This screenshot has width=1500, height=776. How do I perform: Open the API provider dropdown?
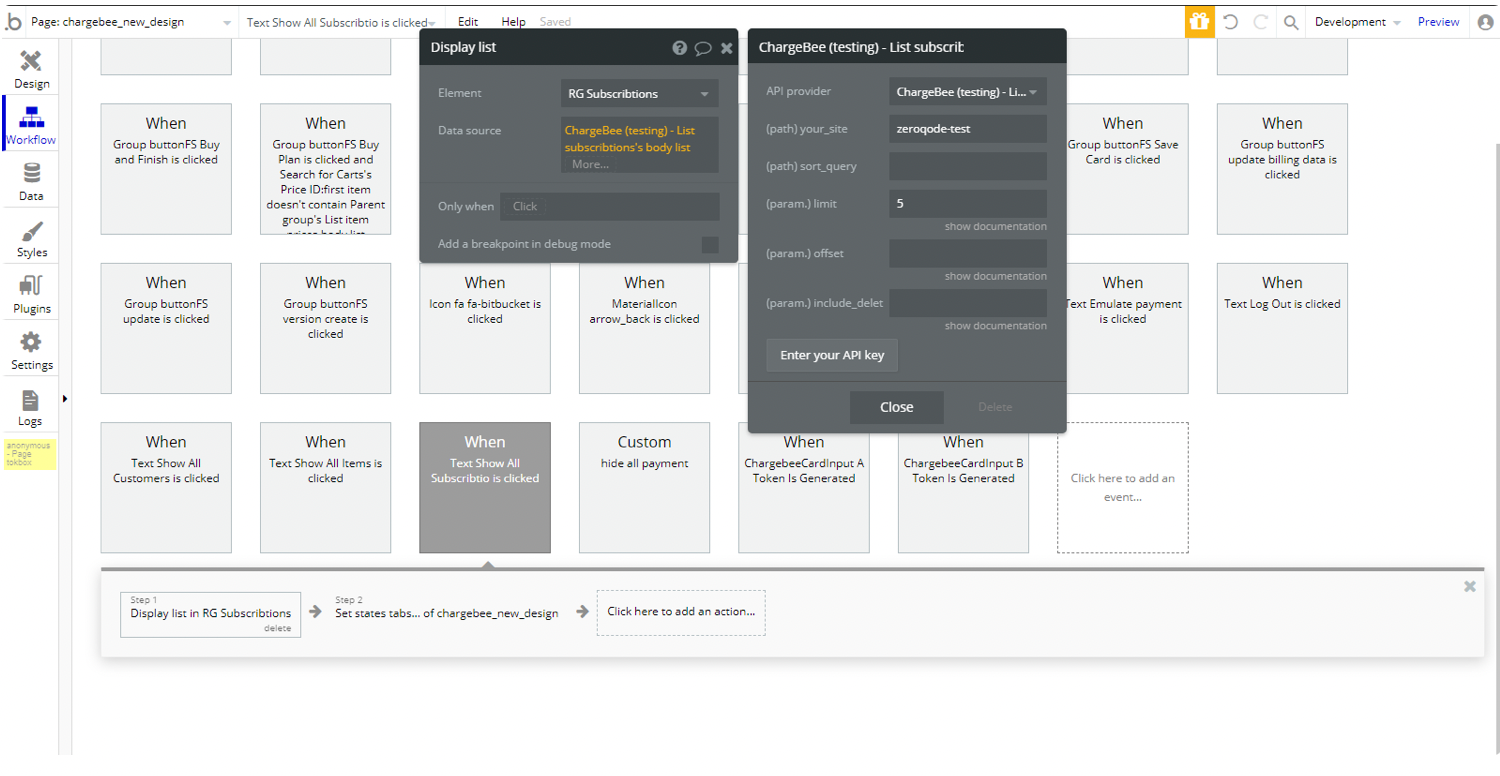coord(967,92)
